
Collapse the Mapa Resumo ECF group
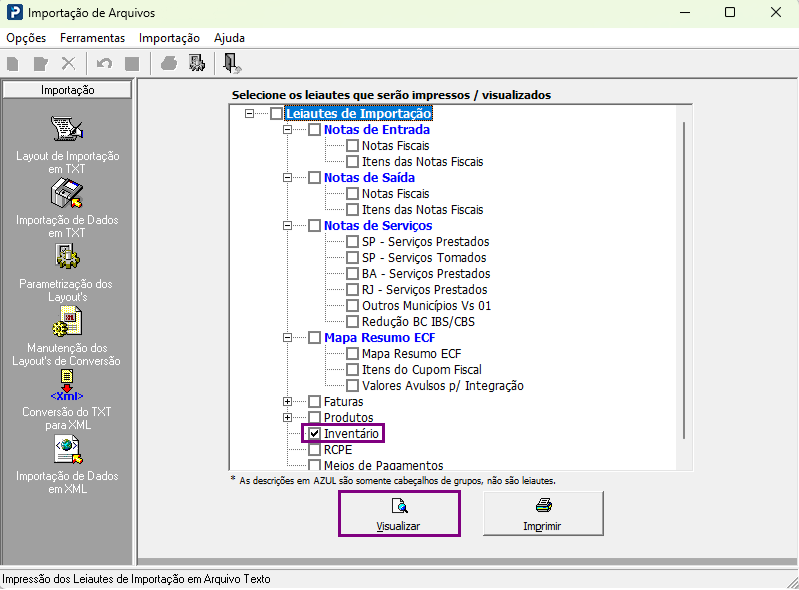[287, 337]
